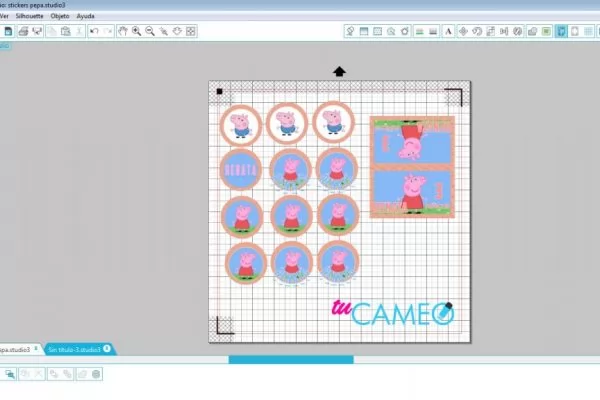
Task: Click the second overlapping-shapes icon in bottom toolbar
Action: pyautogui.click(x=67, y=374)
